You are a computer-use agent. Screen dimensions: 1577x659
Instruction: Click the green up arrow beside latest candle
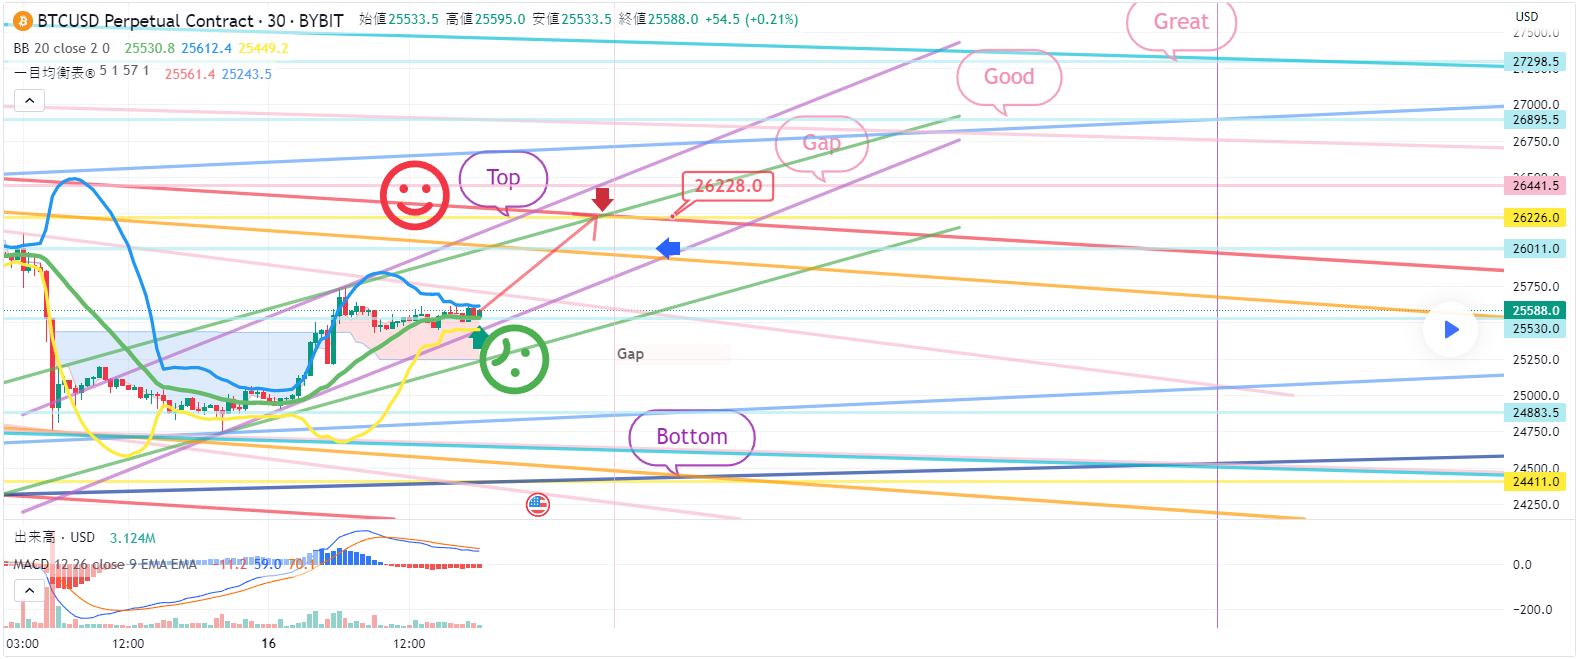click(x=480, y=337)
